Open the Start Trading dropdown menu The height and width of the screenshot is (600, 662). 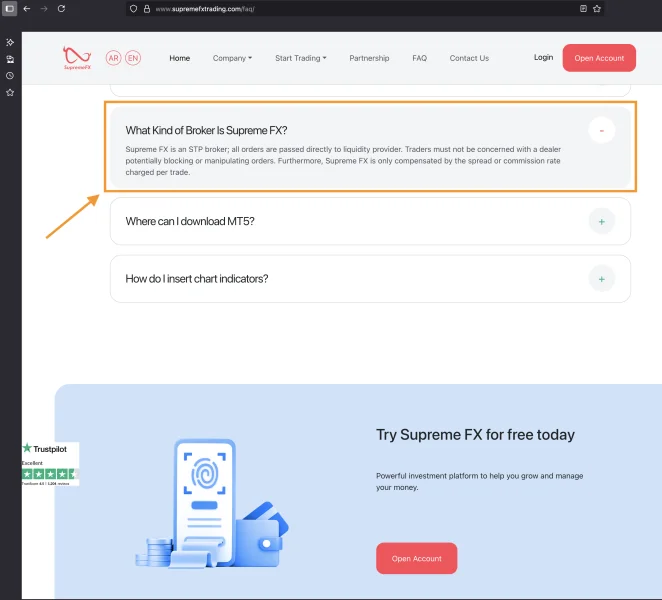[301, 58]
